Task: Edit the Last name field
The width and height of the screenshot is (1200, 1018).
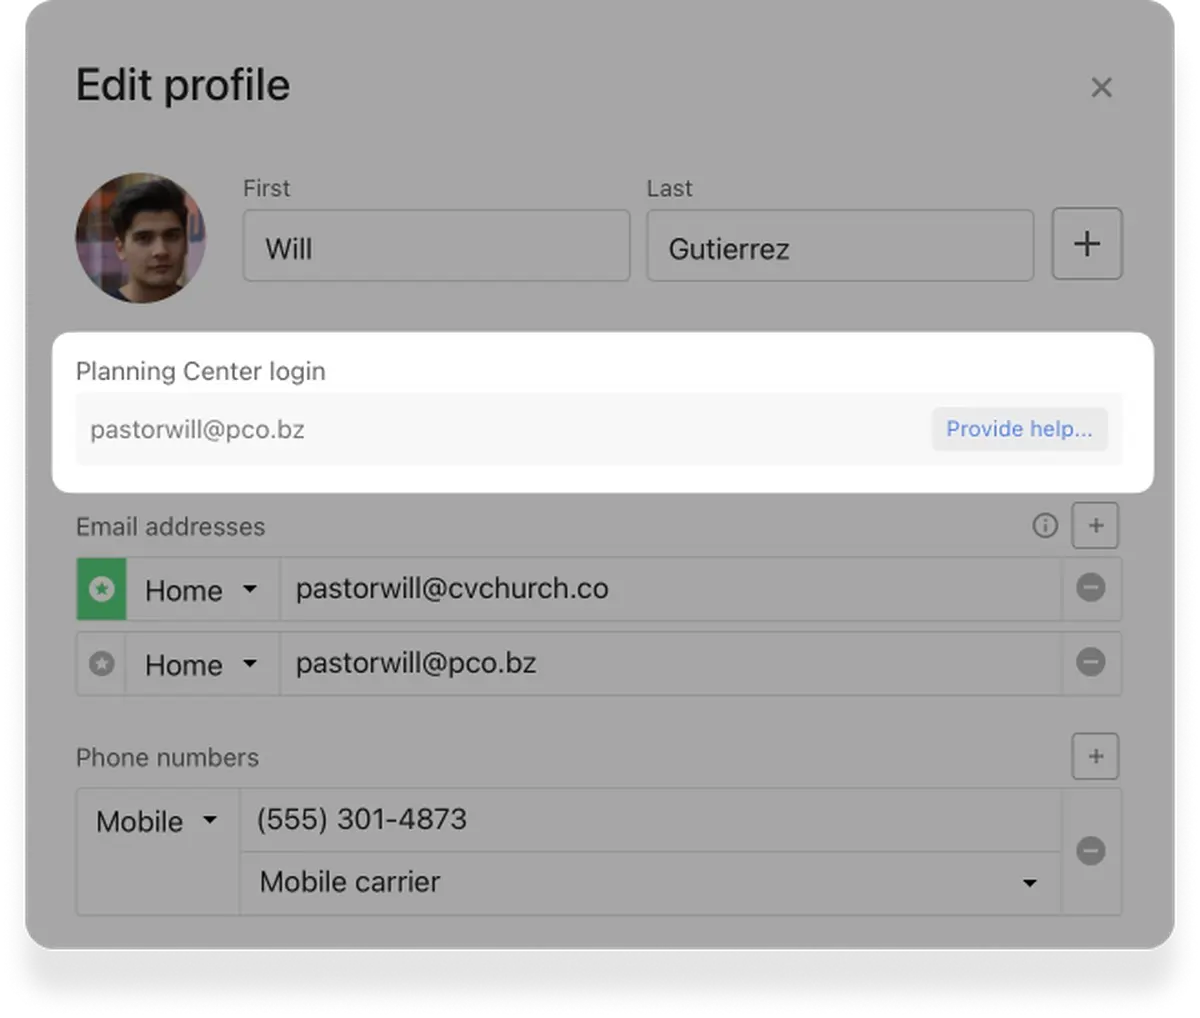Action: point(840,245)
